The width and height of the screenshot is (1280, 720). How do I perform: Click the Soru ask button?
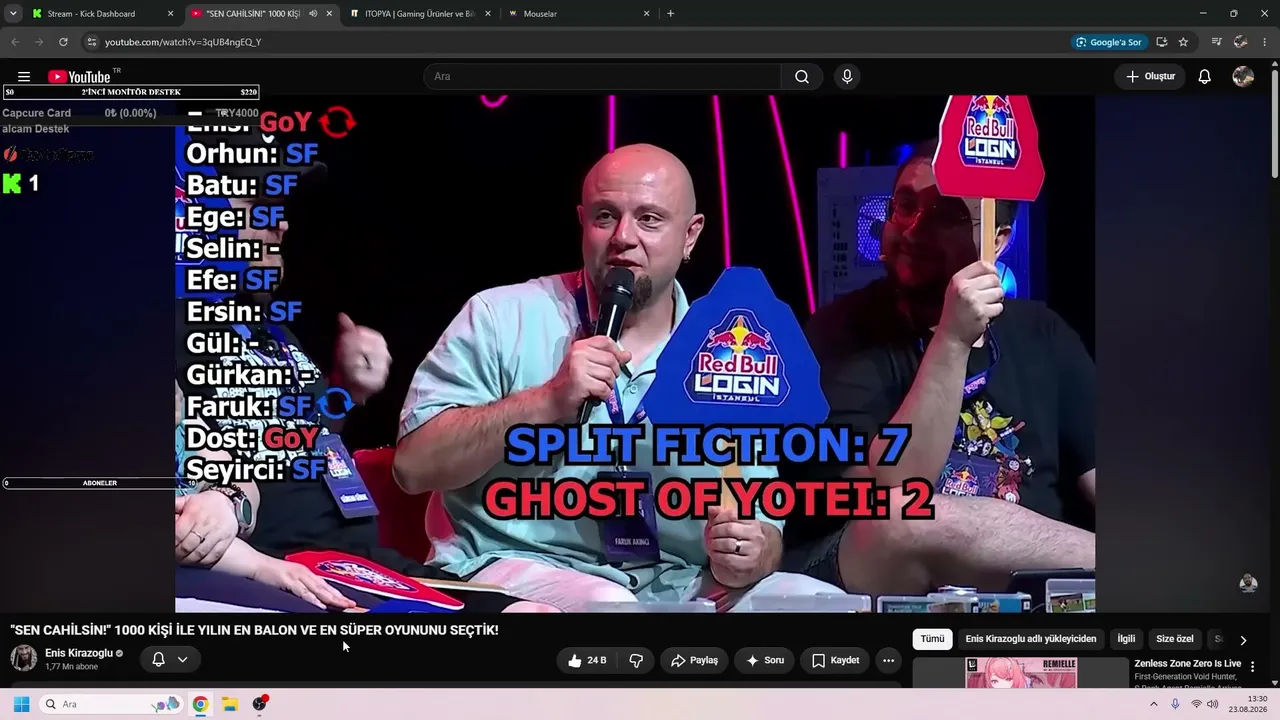click(x=765, y=660)
